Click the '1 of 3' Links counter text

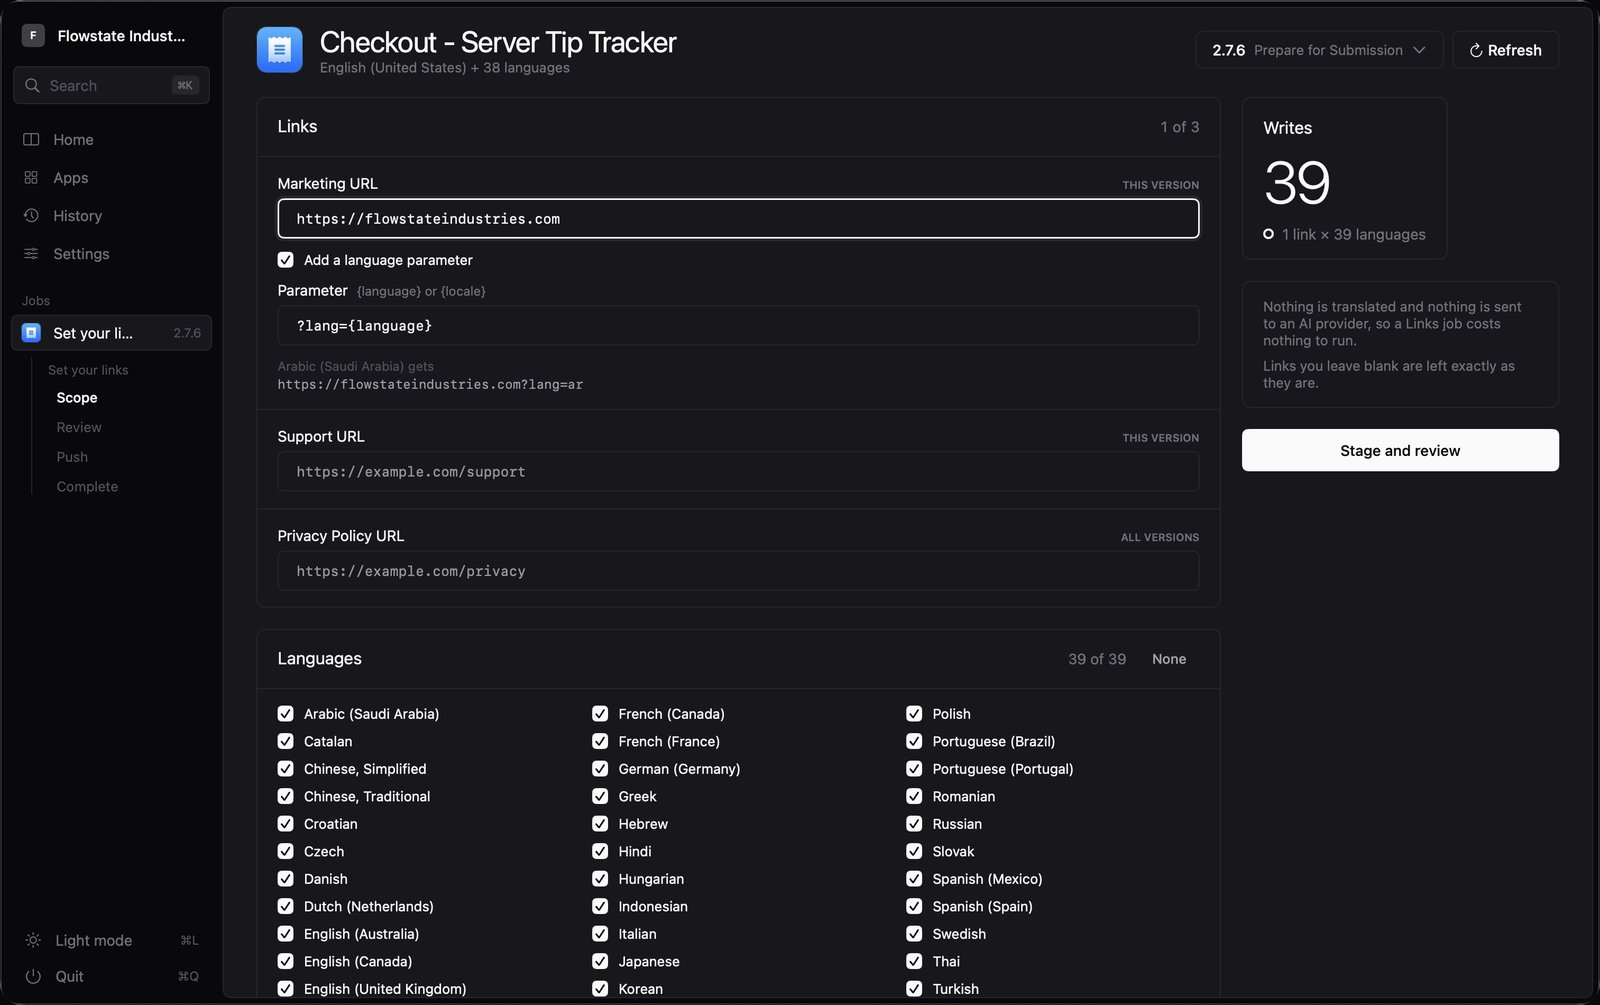(x=1180, y=127)
